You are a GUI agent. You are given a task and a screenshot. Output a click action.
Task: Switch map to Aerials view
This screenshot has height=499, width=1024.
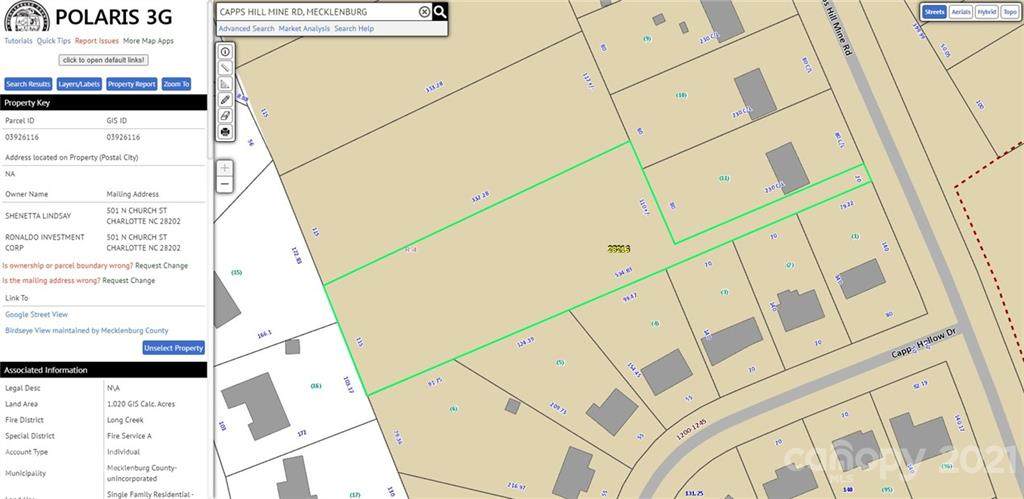point(961,12)
